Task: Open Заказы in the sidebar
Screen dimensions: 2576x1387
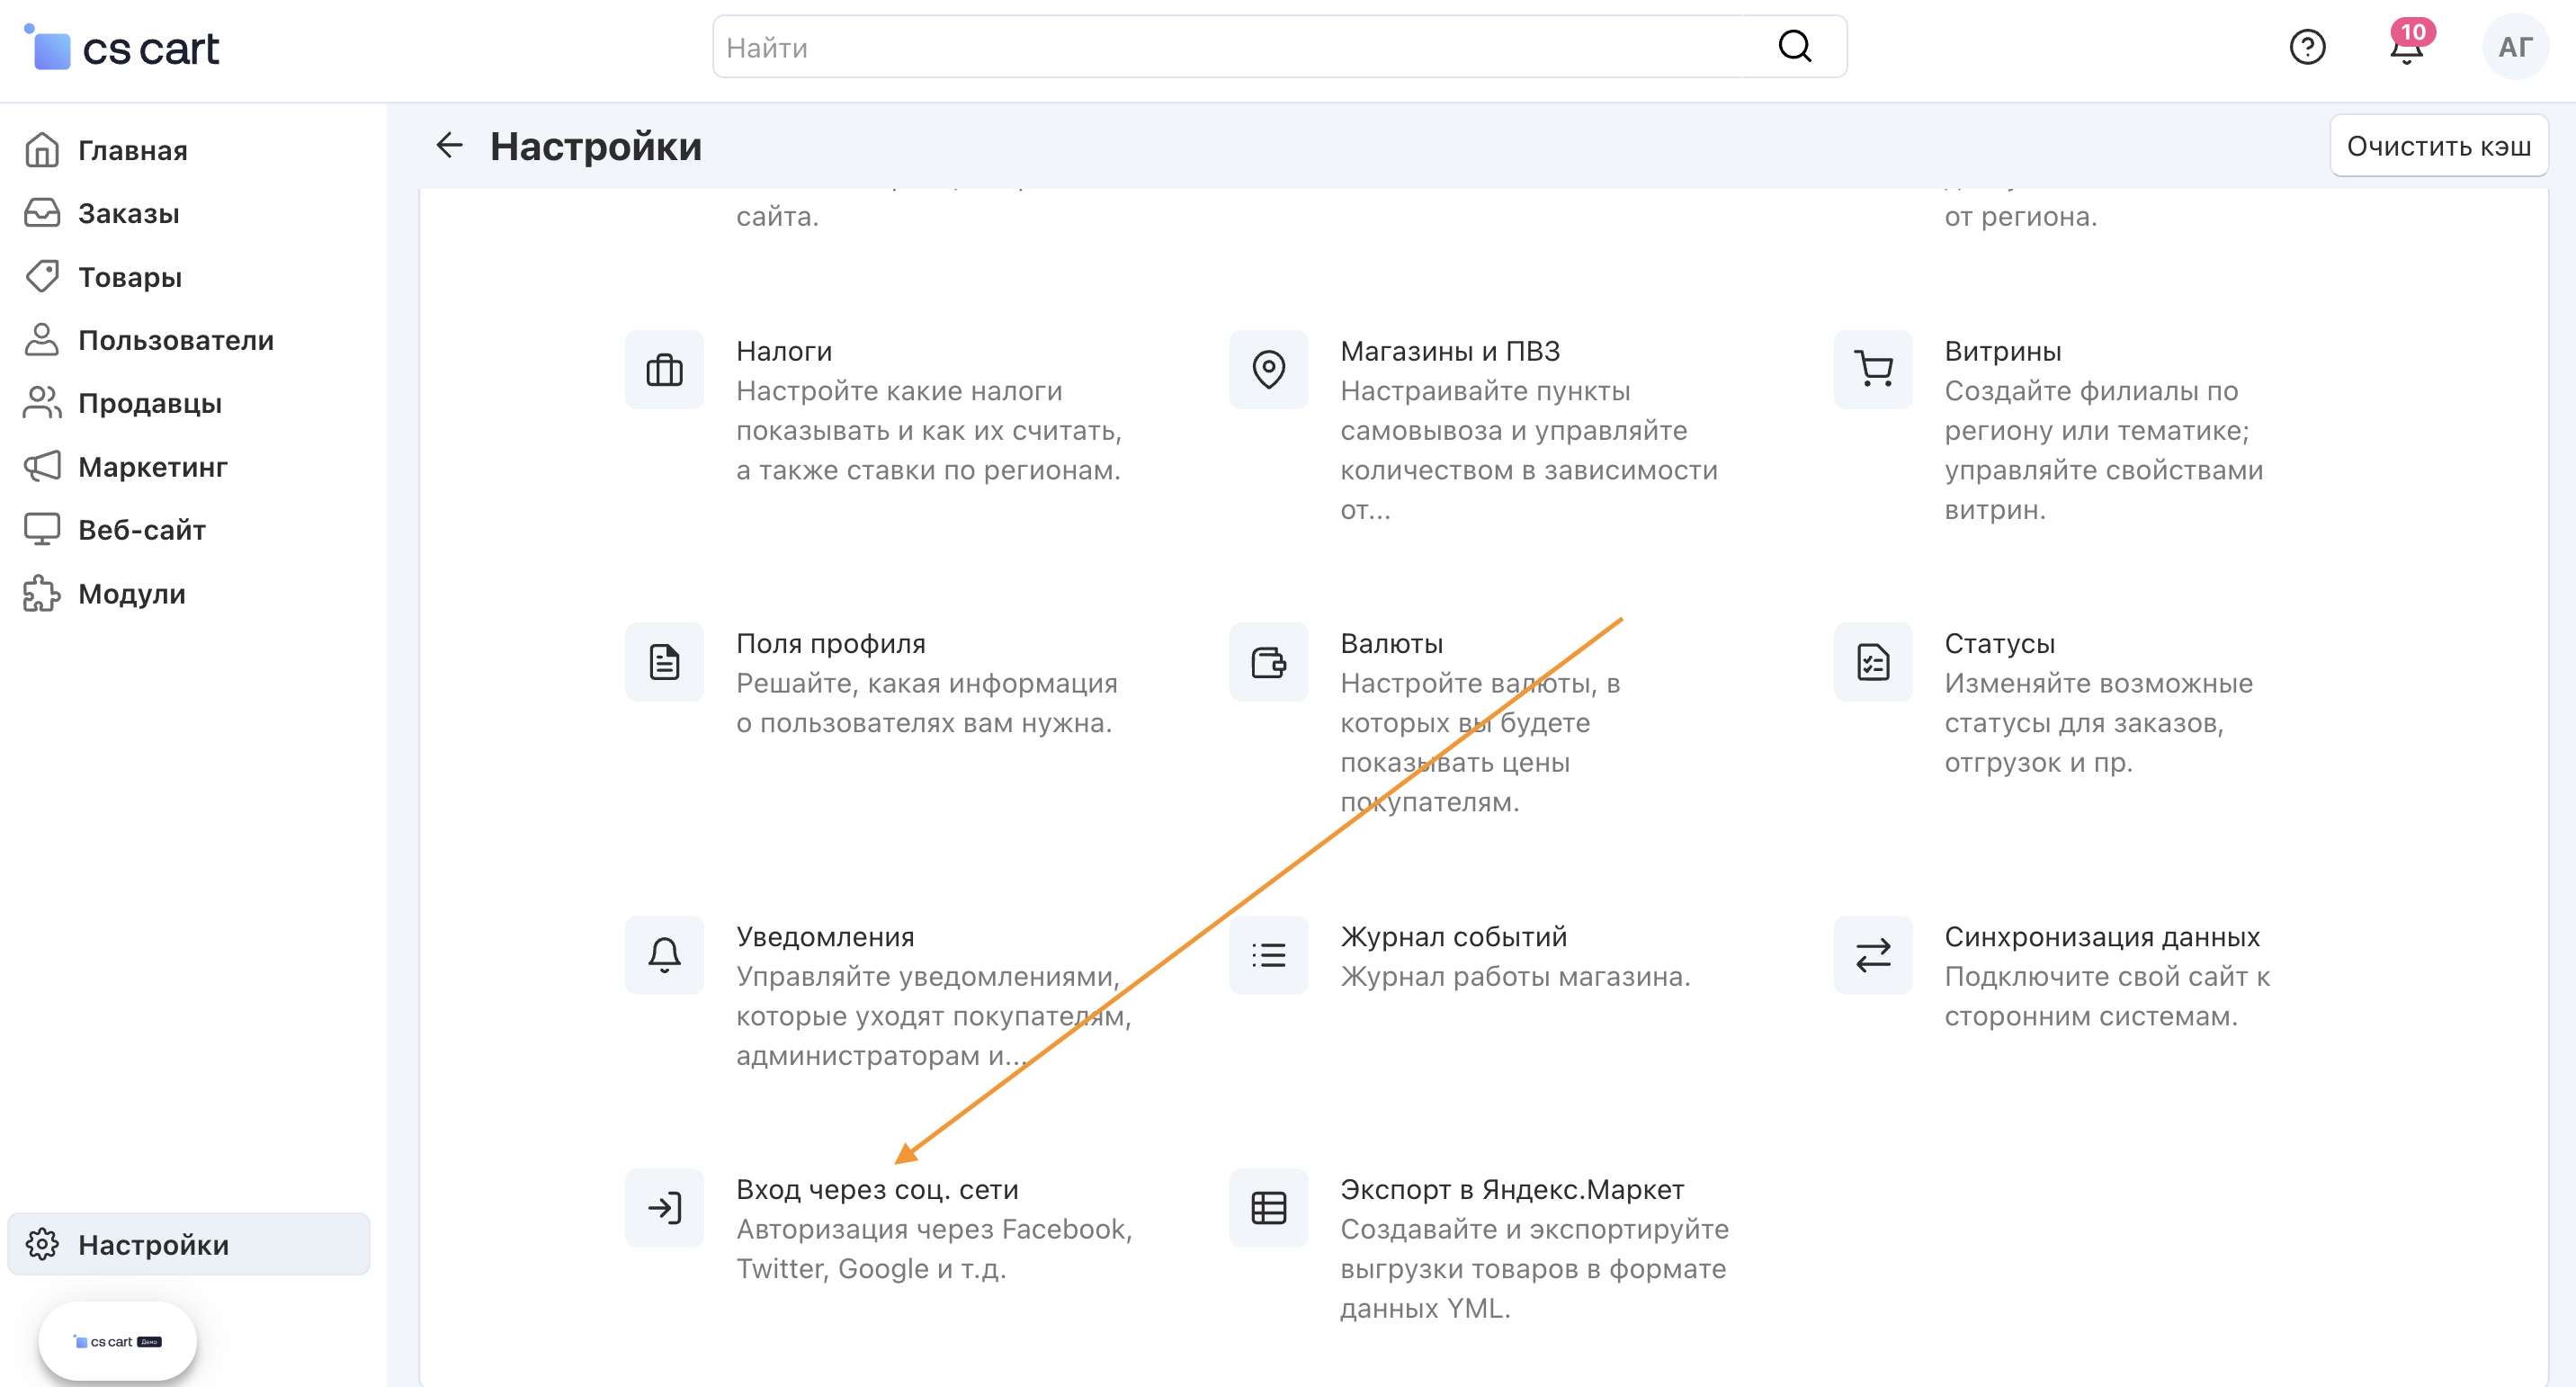Action: (128, 213)
